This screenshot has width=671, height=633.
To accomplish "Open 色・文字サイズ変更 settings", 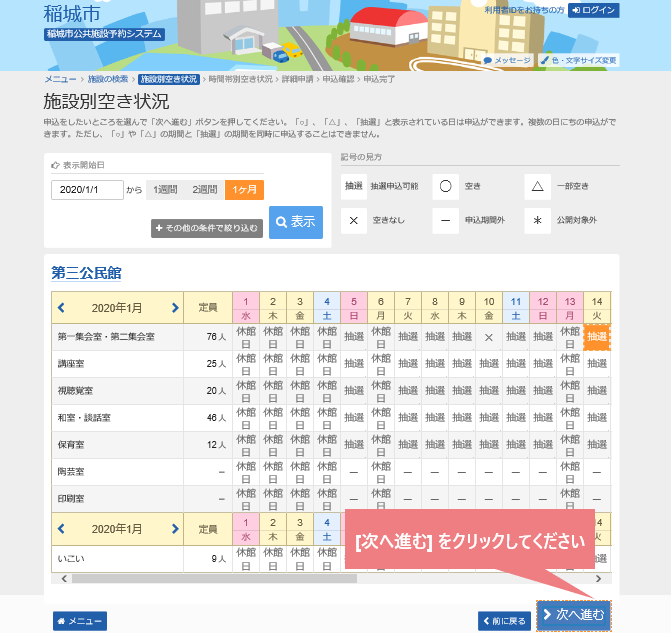I will (579, 60).
